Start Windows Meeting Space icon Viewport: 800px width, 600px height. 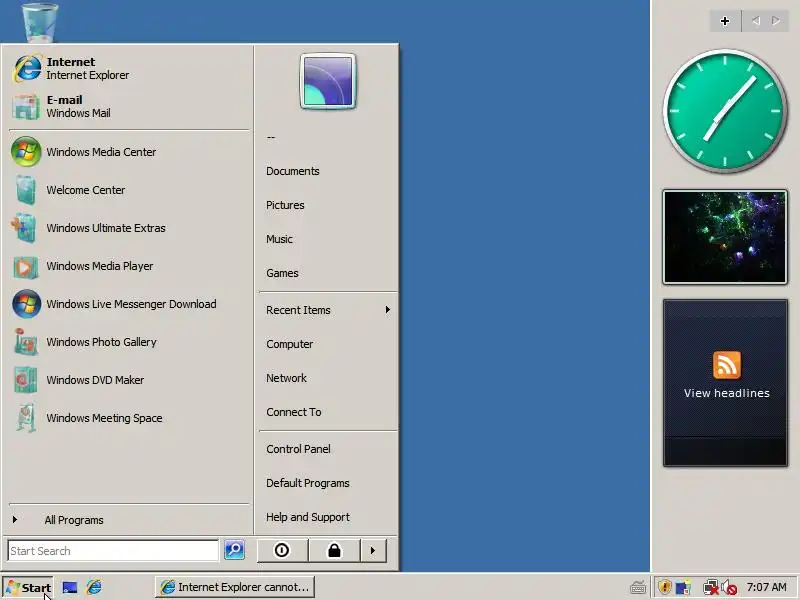click(x=26, y=418)
